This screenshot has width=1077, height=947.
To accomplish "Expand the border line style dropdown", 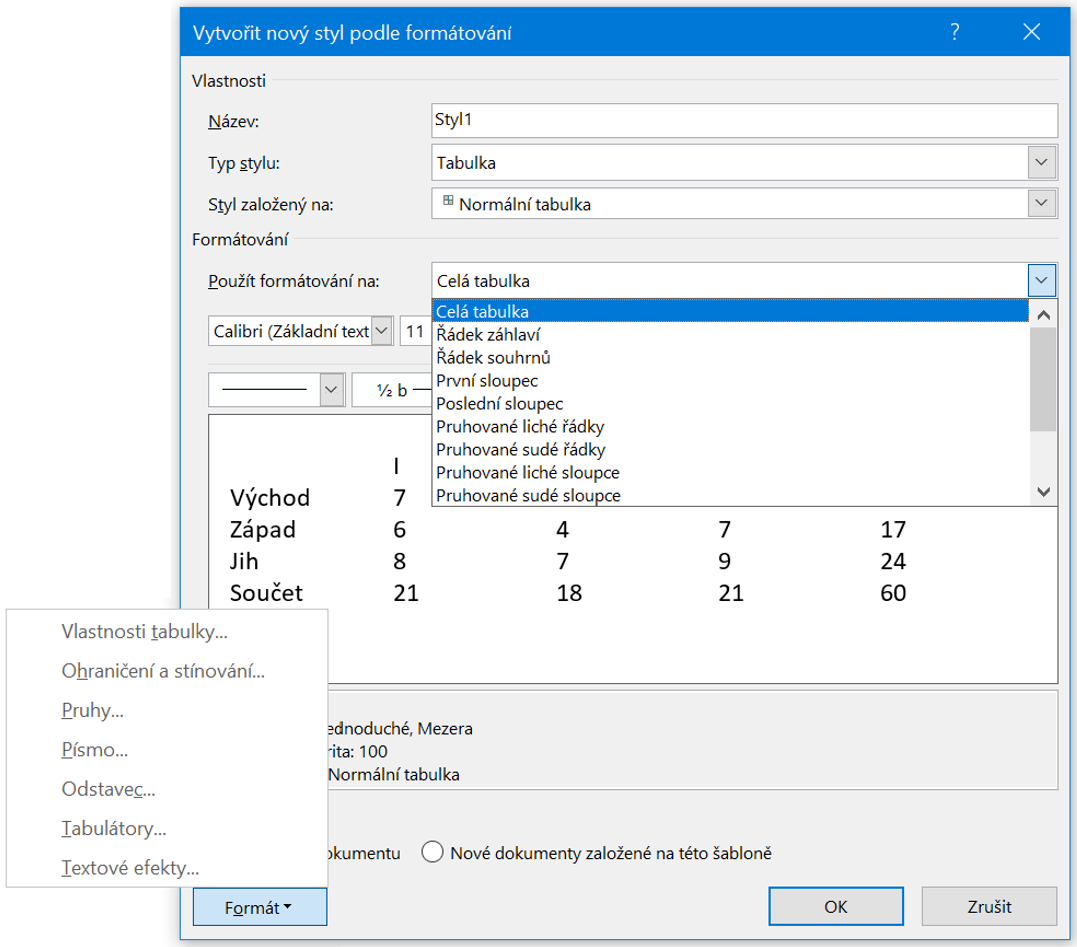I will click(x=331, y=390).
